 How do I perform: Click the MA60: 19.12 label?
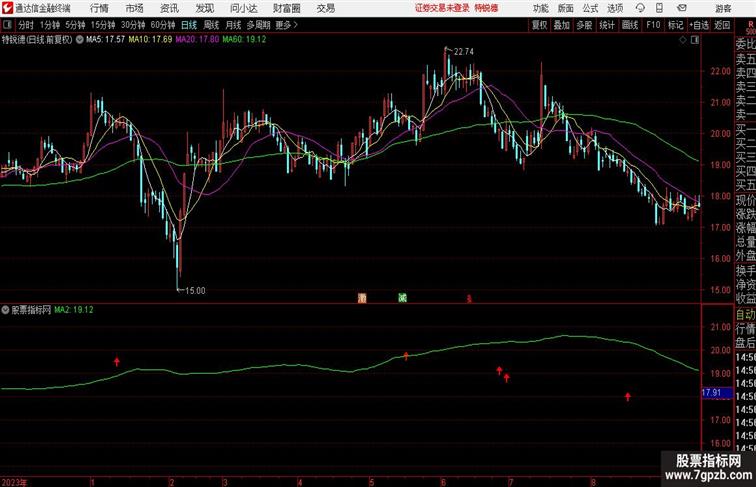[x=244, y=40]
